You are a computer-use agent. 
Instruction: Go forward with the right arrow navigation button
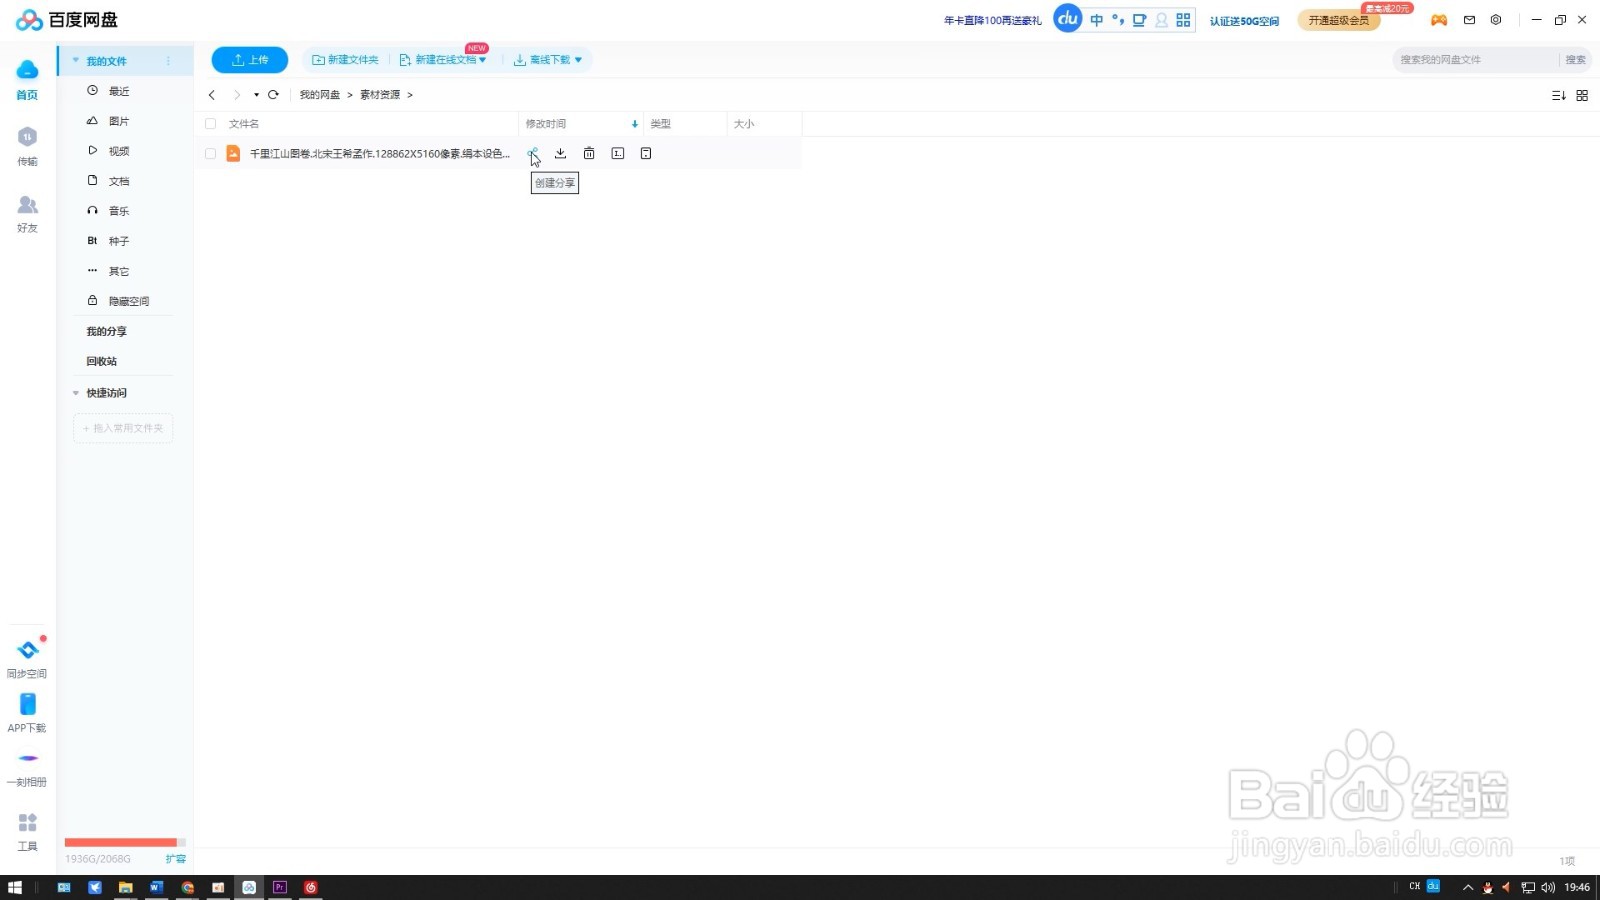point(237,95)
